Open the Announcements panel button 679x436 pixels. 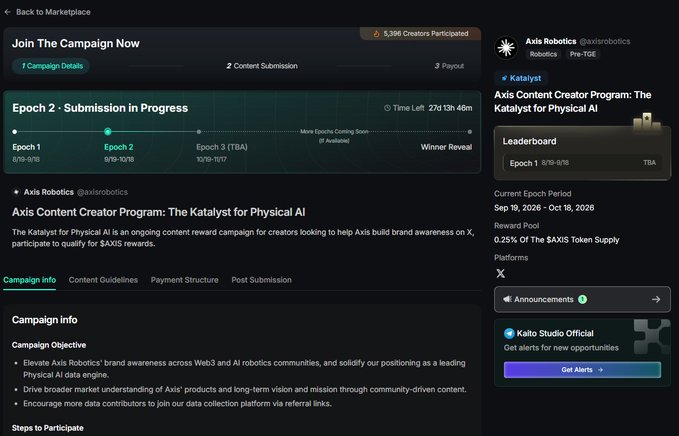click(x=582, y=299)
